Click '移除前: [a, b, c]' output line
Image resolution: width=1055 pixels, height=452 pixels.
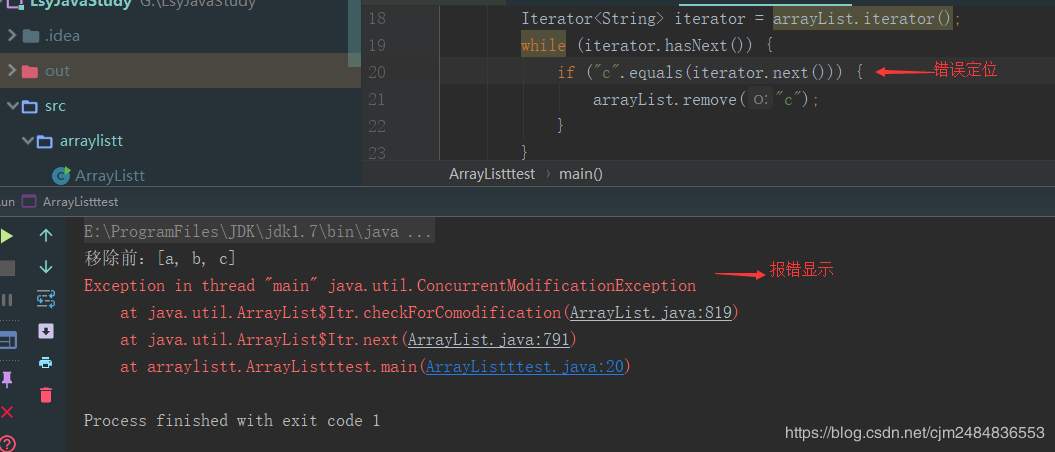point(160,258)
